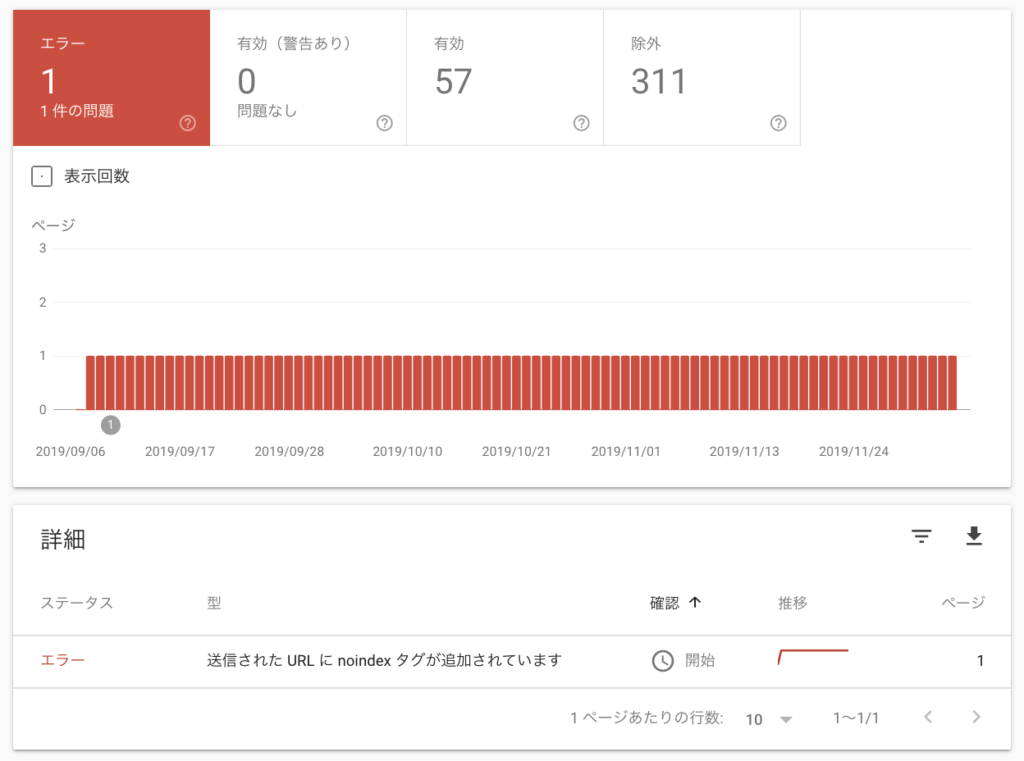Click help icon in the 除外 card
This screenshot has width=1024, height=761.
778,124
